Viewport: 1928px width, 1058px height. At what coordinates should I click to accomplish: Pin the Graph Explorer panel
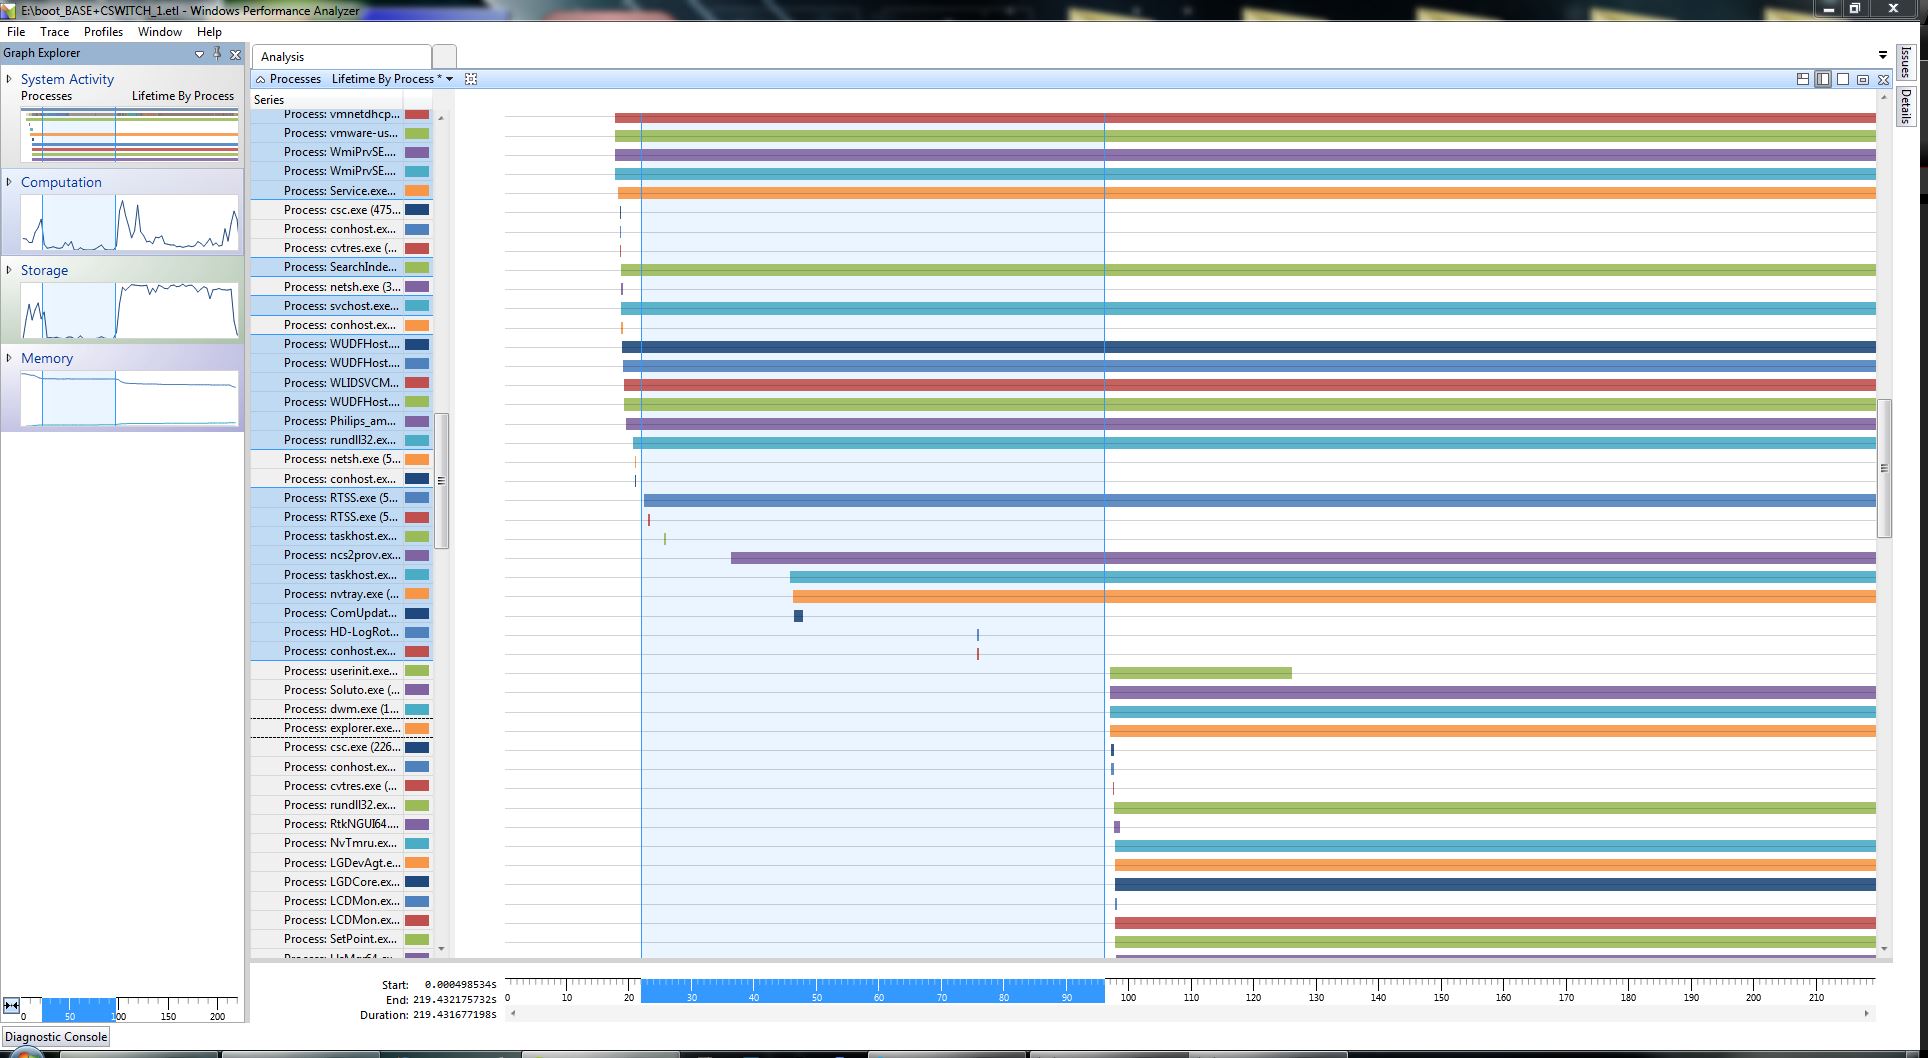pyautogui.click(x=217, y=54)
